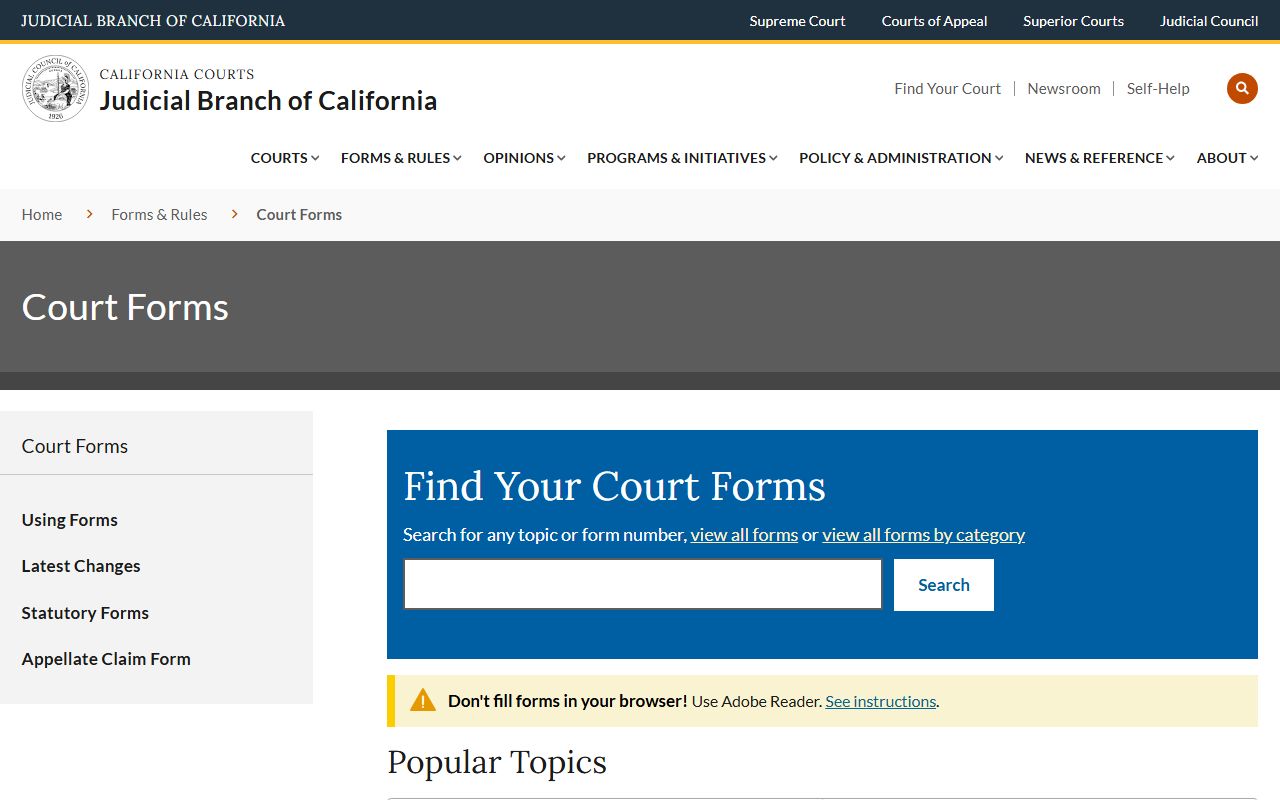This screenshot has width=1280, height=800.
Task: Open the About dropdown menu
Action: 1228,158
